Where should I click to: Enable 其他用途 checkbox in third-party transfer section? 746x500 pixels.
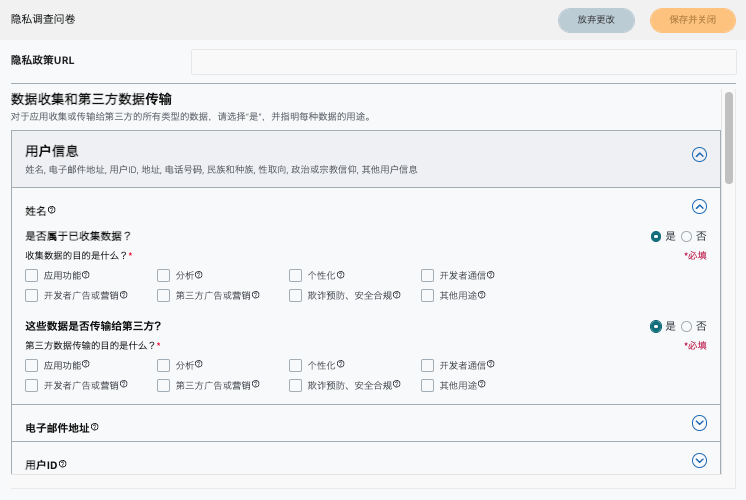[428, 385]
